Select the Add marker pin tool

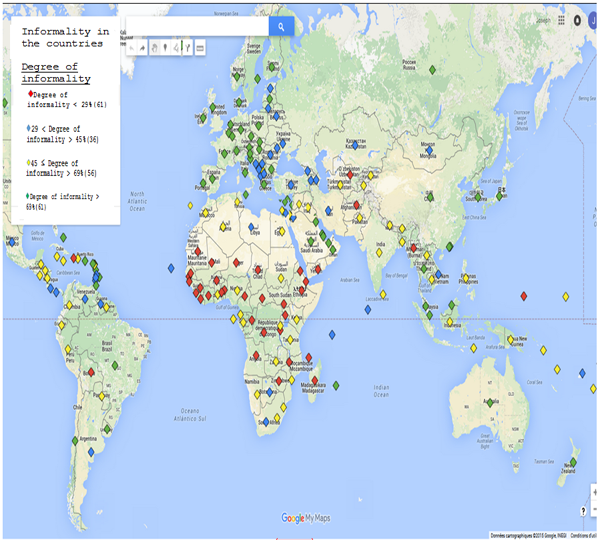coord(165,48)
